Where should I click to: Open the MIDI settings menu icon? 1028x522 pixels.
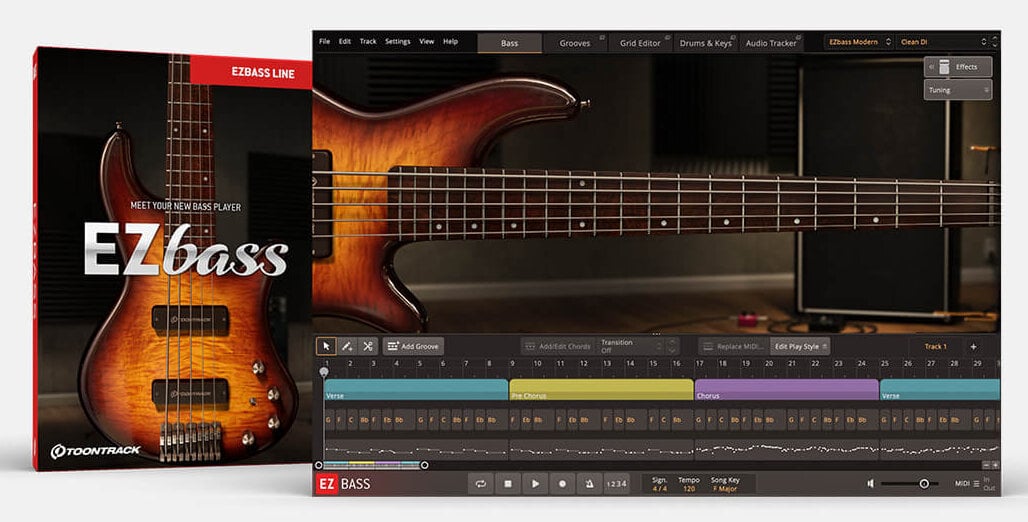point(976,484)
